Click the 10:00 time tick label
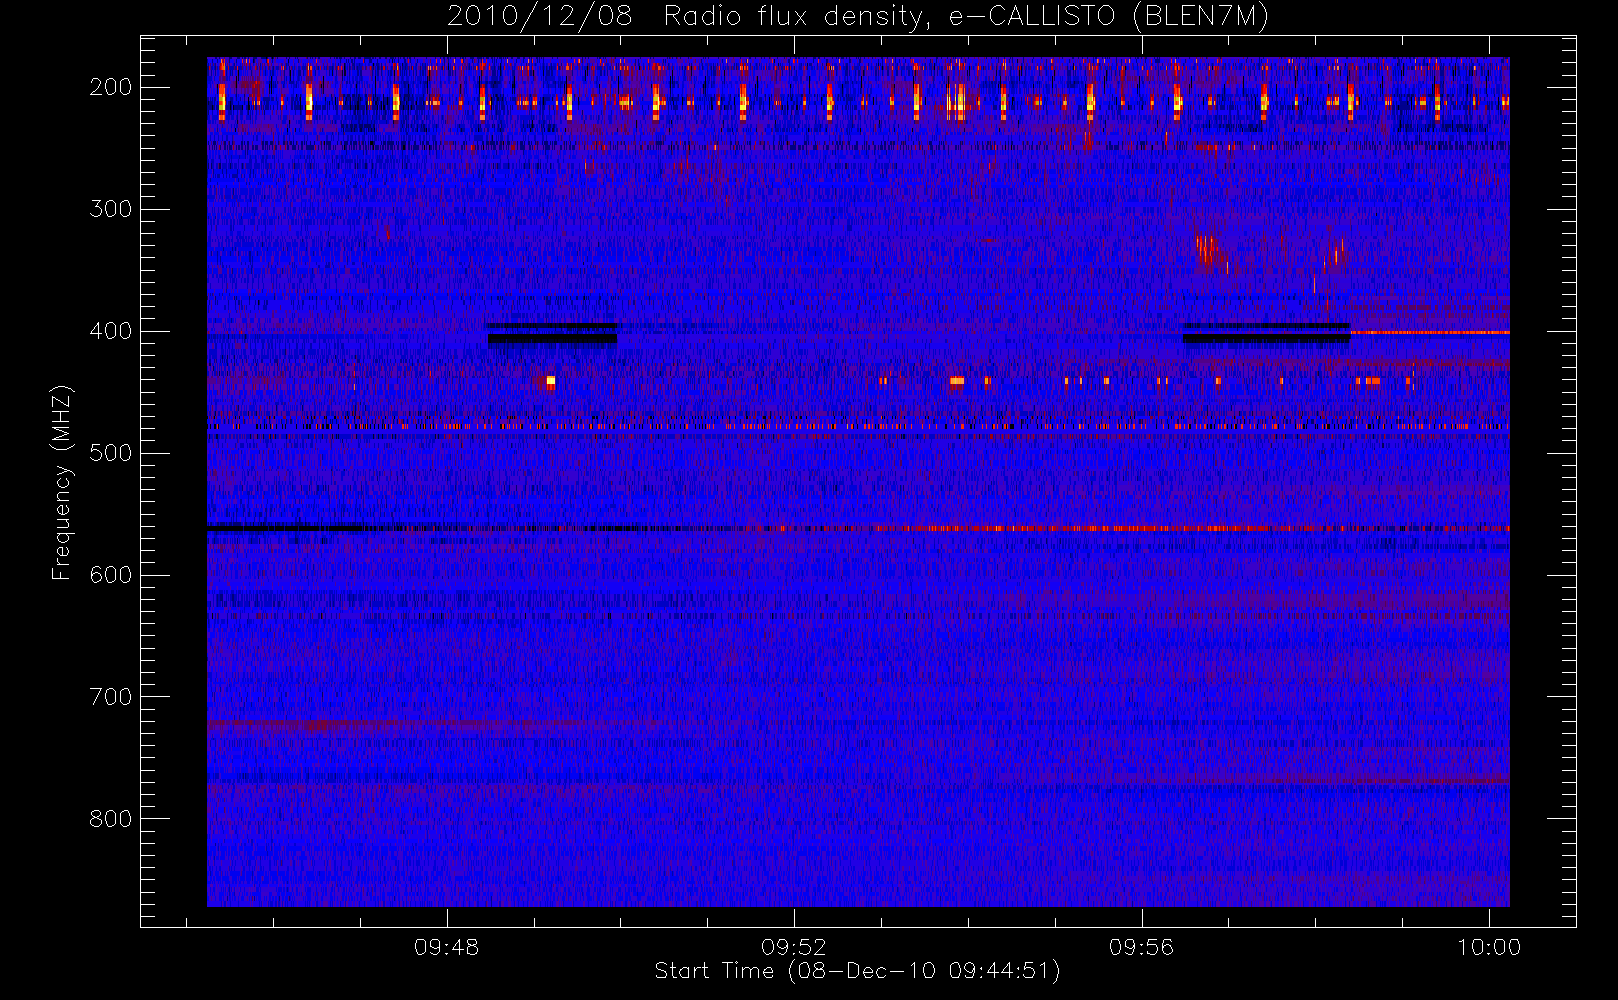The height and width of the screenshot is (1000, 1618). click(x=1489, y=947)
